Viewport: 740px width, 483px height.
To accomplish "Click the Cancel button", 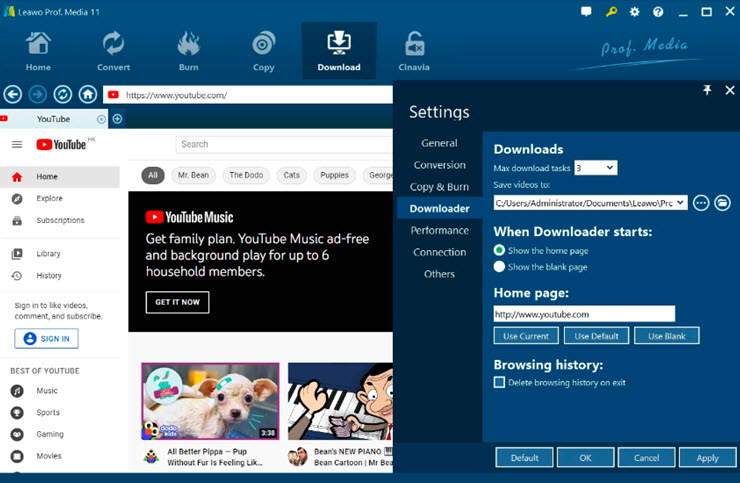I will coord(646,458).
